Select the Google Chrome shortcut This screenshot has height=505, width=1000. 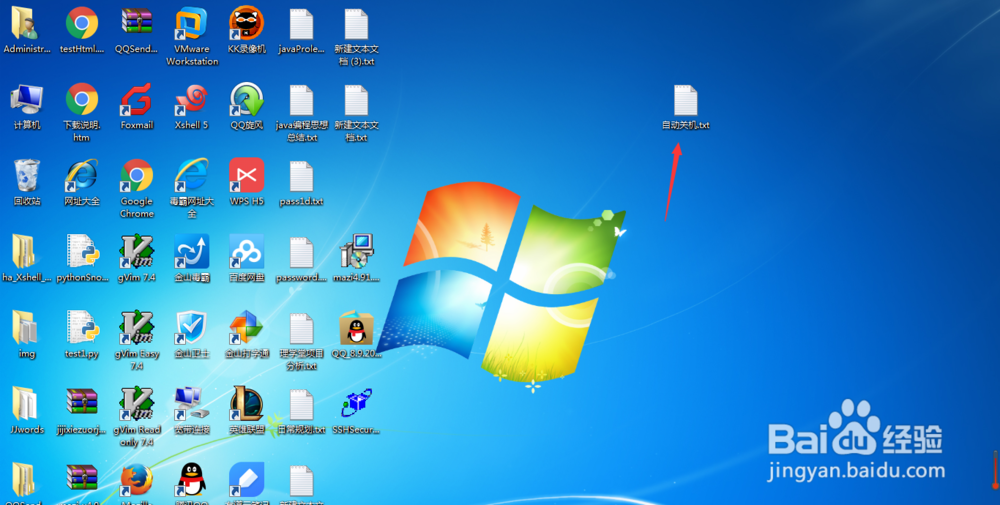tap(136, 189)
